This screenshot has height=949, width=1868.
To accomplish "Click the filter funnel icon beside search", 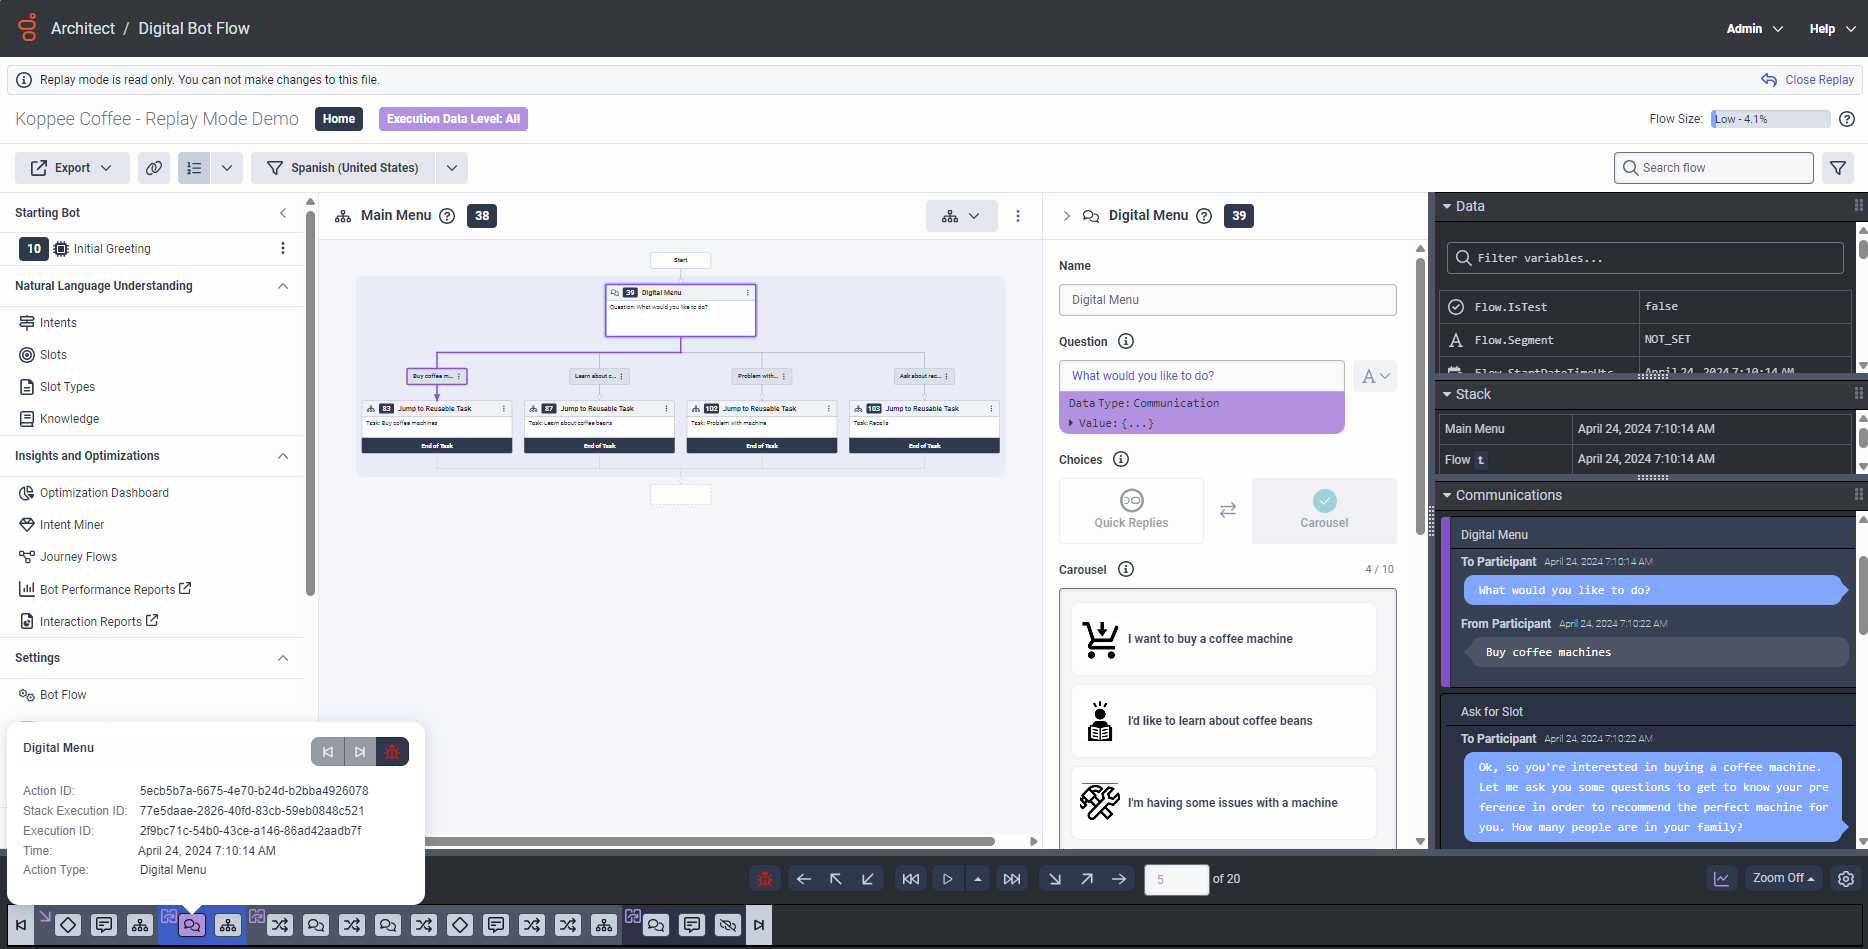I will pyautogui.click(x=1838, y=168).
